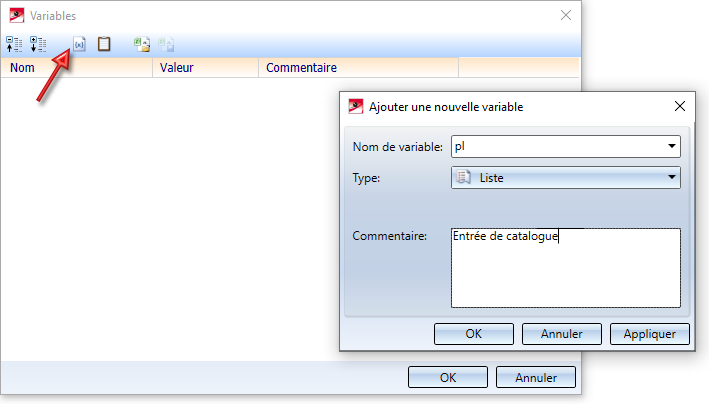Click the clipboard paste icon

point(104,44)
